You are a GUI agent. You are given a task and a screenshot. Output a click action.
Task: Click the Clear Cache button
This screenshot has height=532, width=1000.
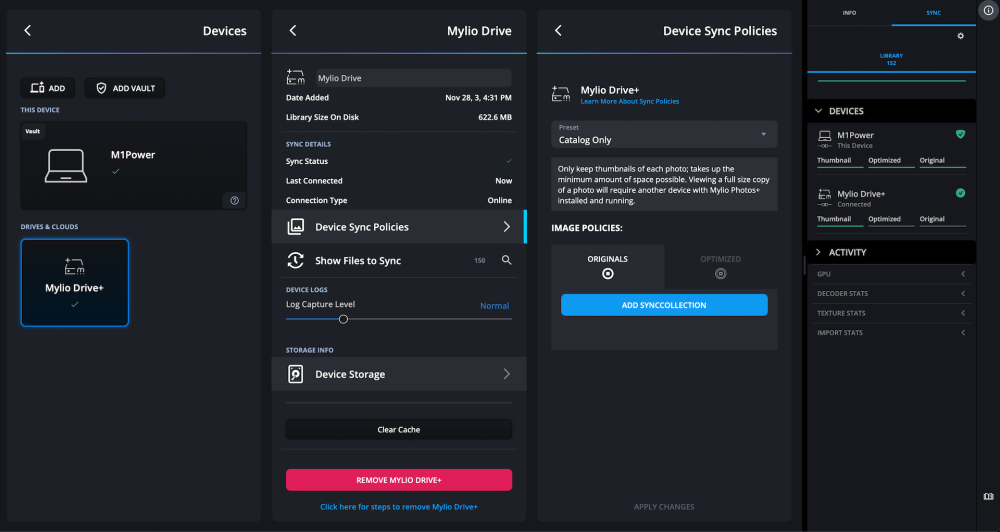(399, 429)
